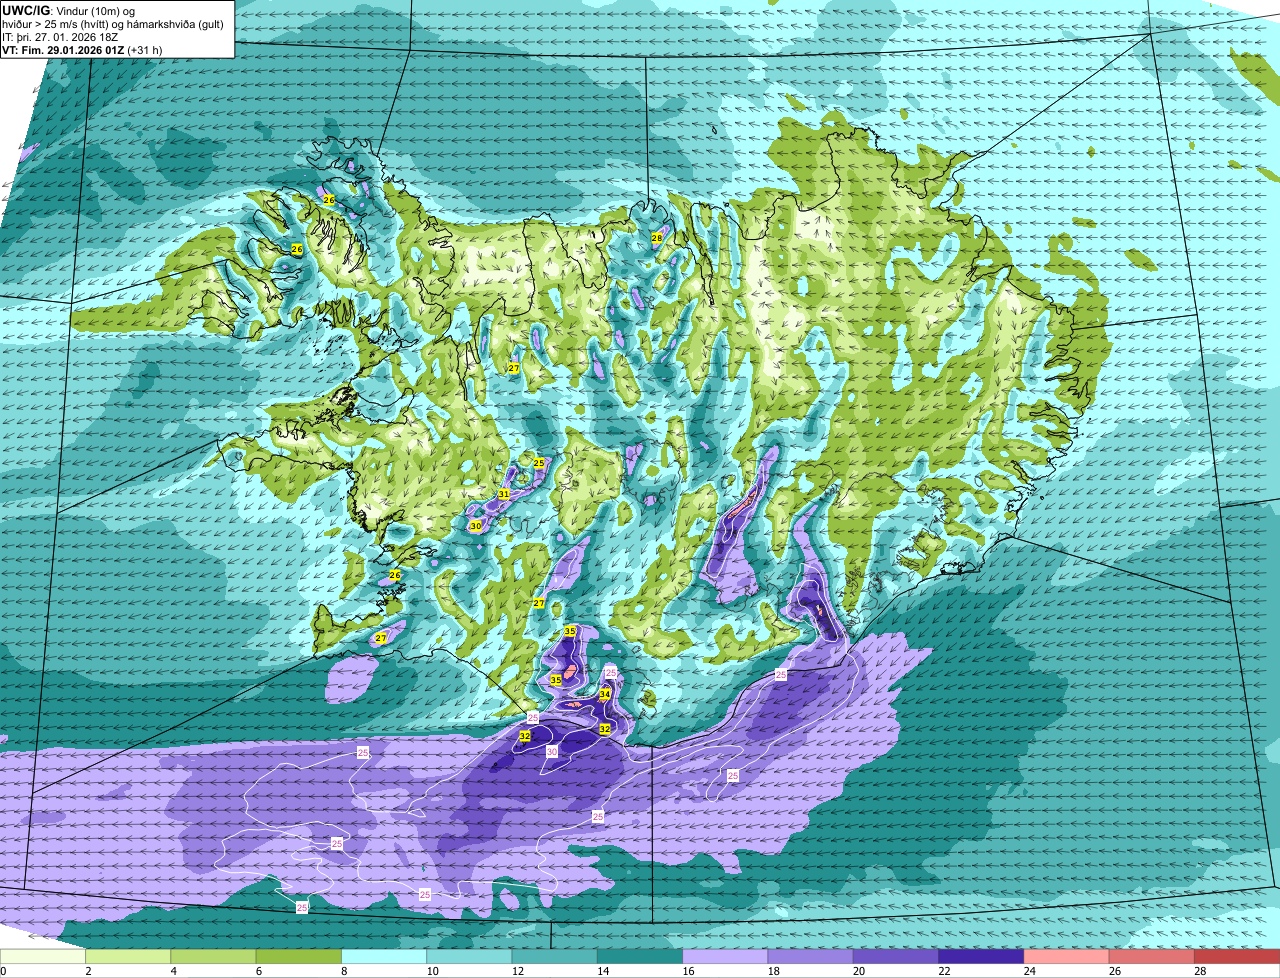
Task: Click the yellow gust label 28 on north coast
Action: (657, 238)
